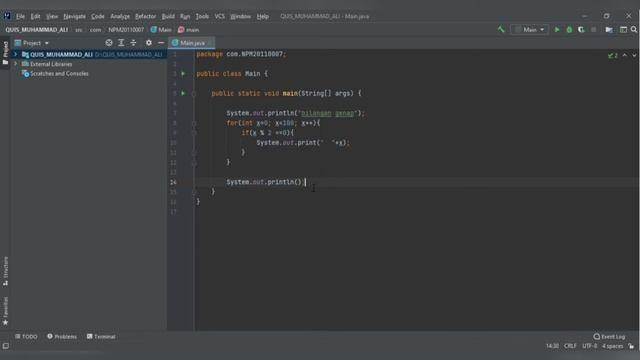Open the Tools menu

click(x=202, y=16)
